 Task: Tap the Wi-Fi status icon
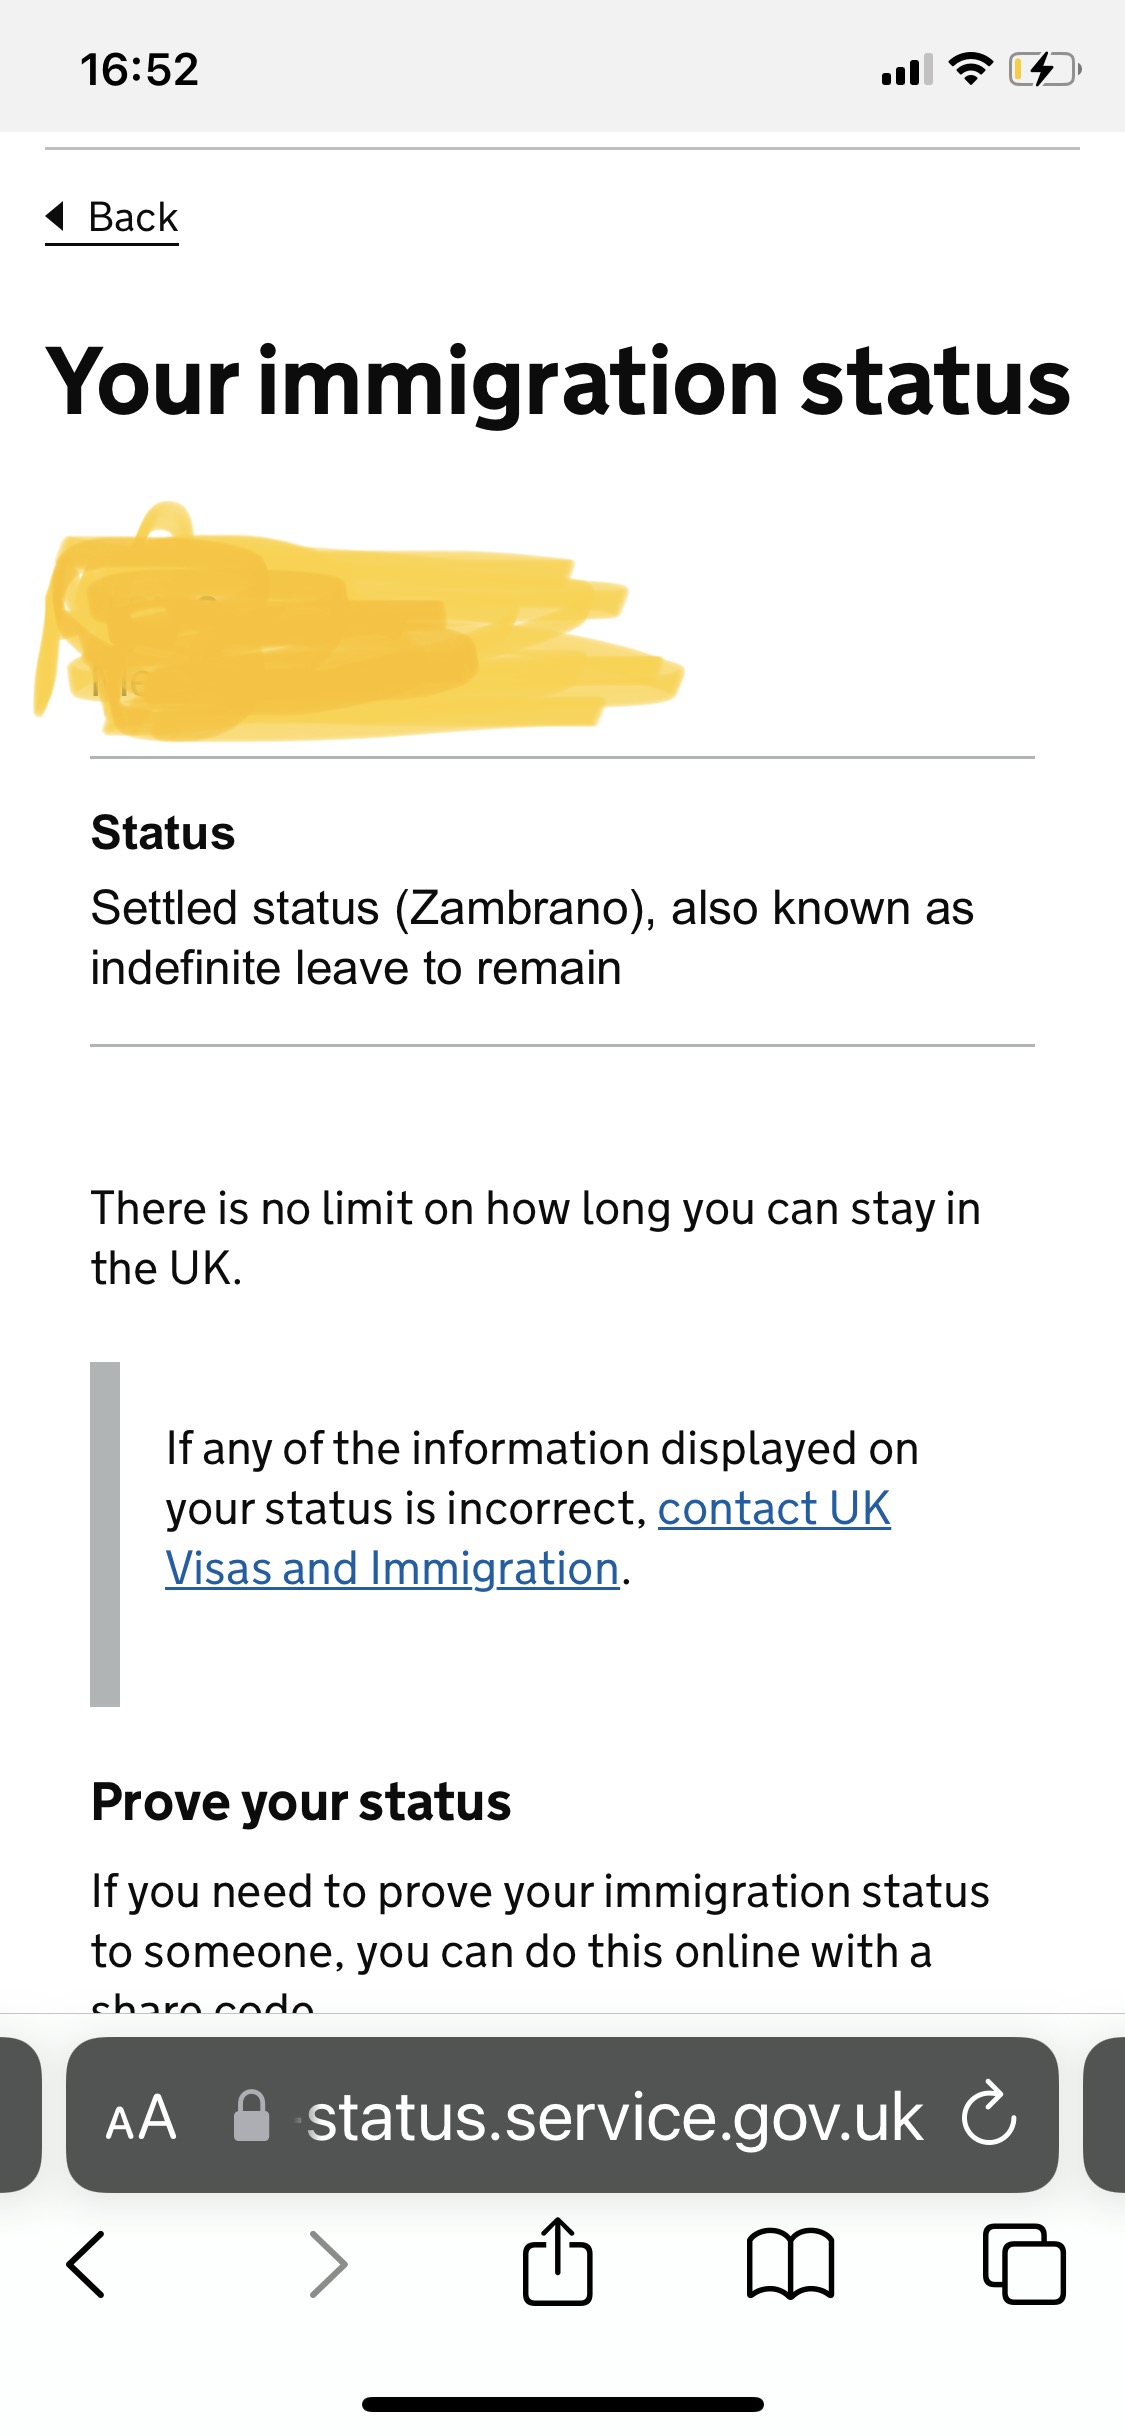coord(969,69)
